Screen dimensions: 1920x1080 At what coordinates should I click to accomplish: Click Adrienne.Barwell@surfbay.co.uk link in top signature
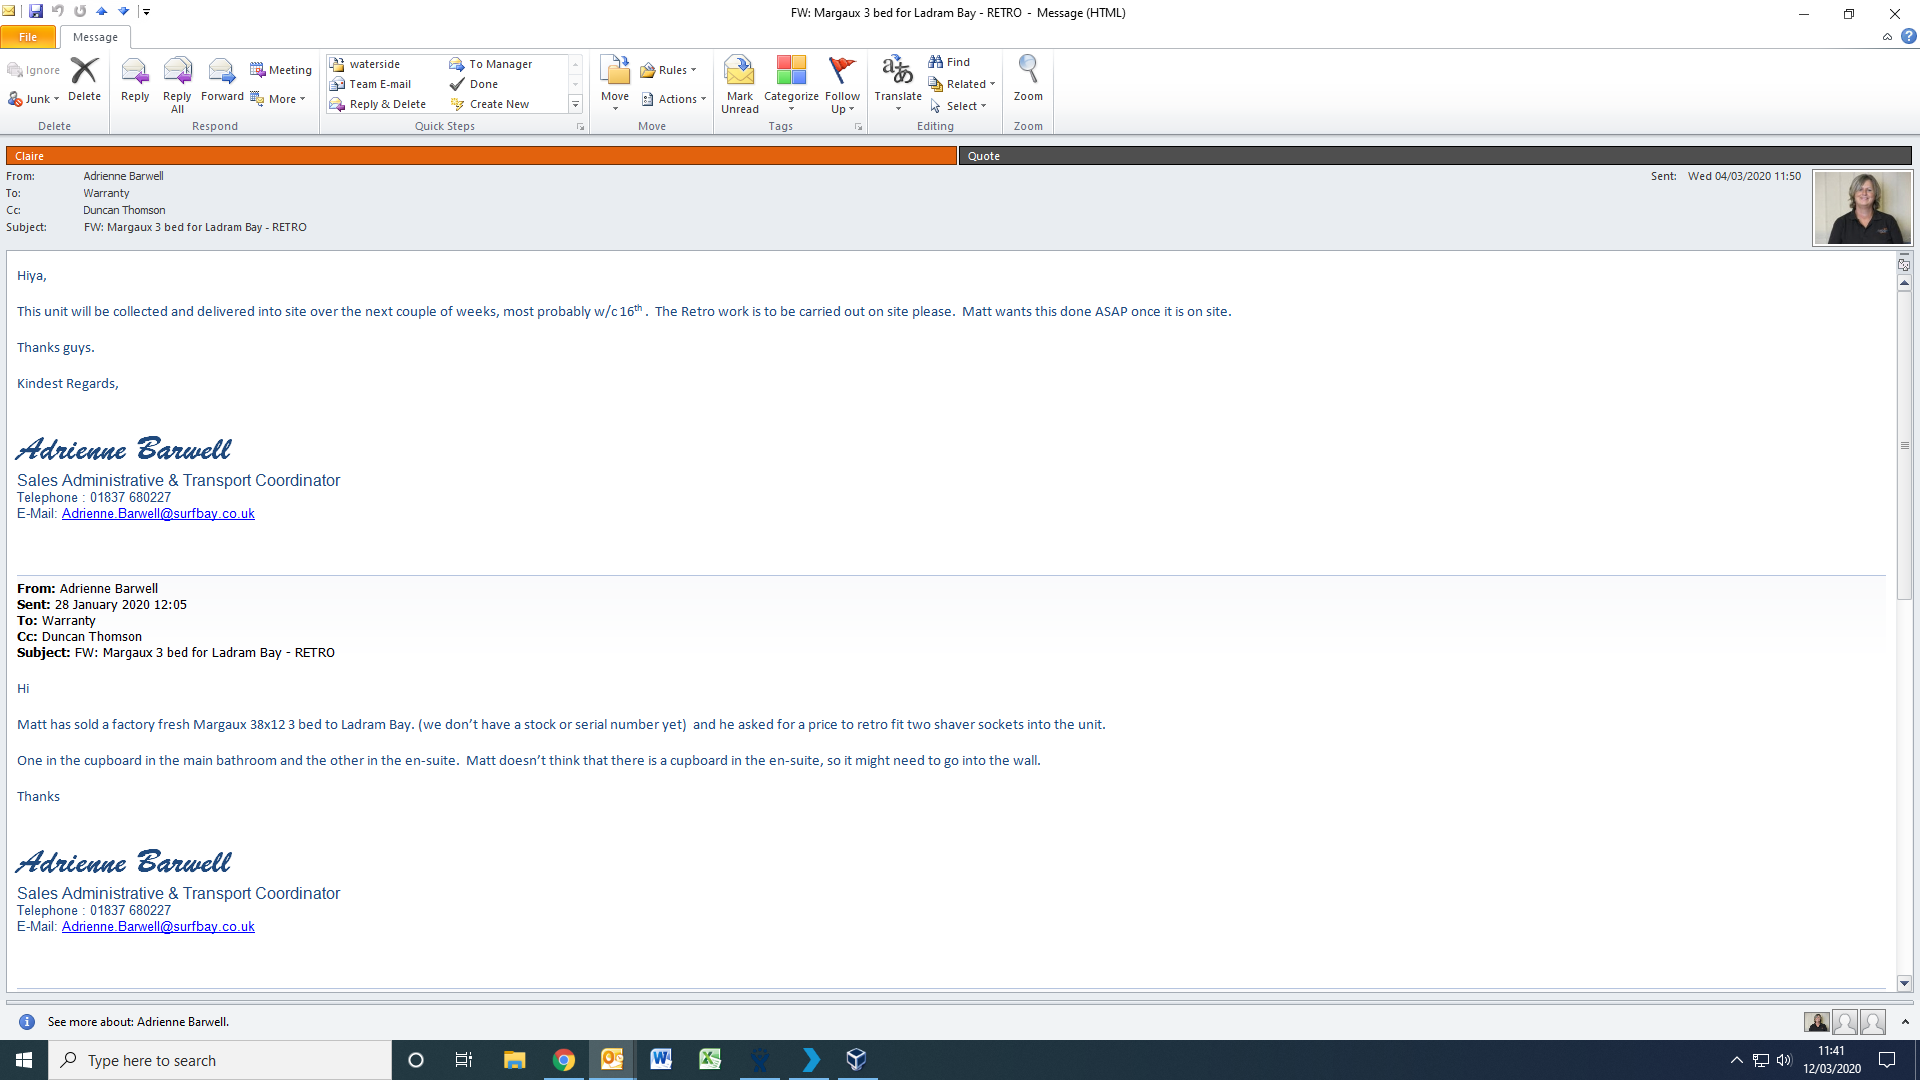(158, 514)
